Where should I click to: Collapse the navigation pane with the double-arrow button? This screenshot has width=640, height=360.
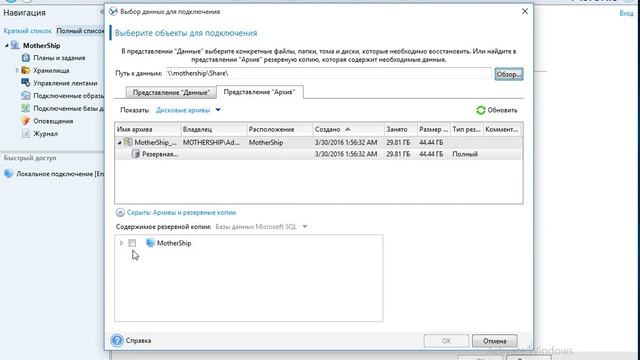(x=102, y=12)
